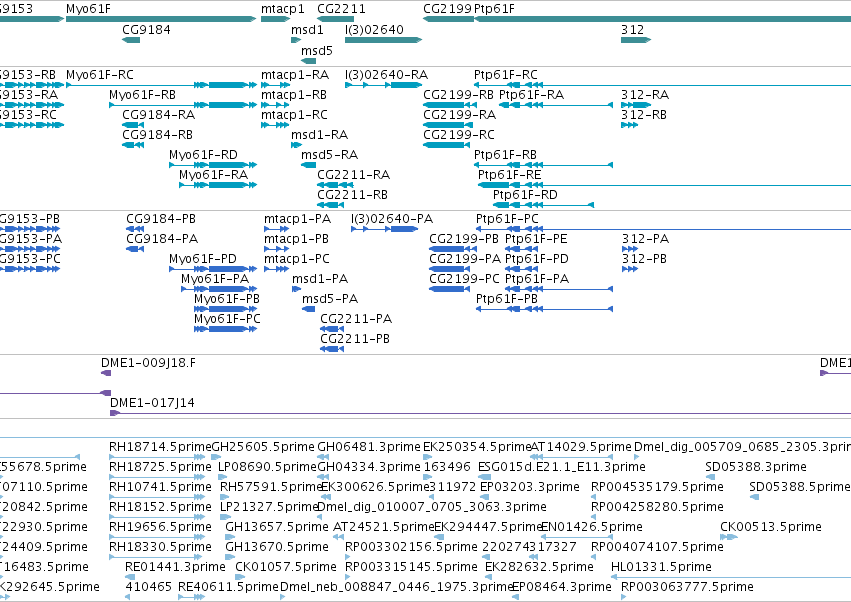This screenshot has height=602, width=851.
Task: Click the Myo61F-PD protein label
Action: [x=203, y=259]
